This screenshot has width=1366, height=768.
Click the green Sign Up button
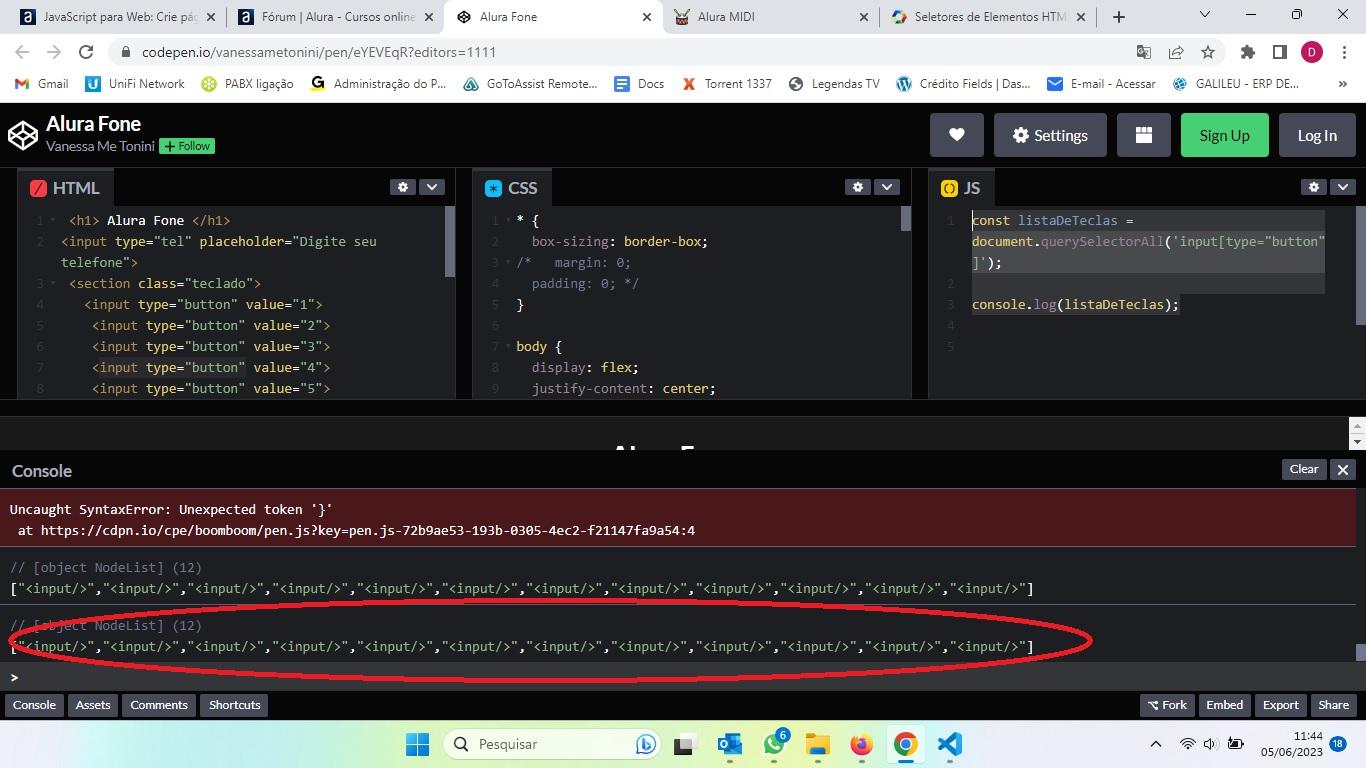click(1225, 135)
